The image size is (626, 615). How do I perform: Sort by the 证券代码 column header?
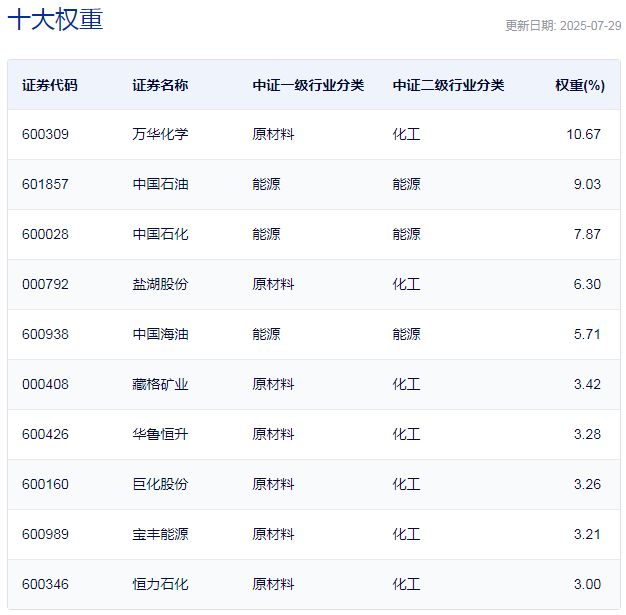[x=49, y=85]
